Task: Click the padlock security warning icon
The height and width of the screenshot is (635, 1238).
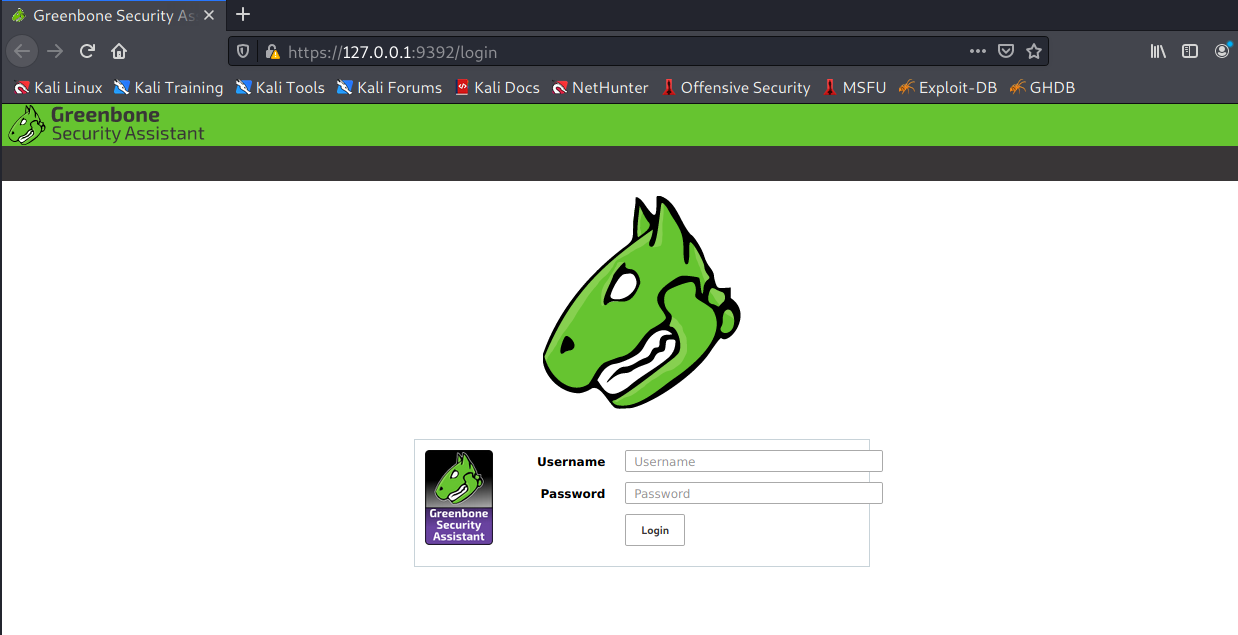Action: (x=271, y=52)
